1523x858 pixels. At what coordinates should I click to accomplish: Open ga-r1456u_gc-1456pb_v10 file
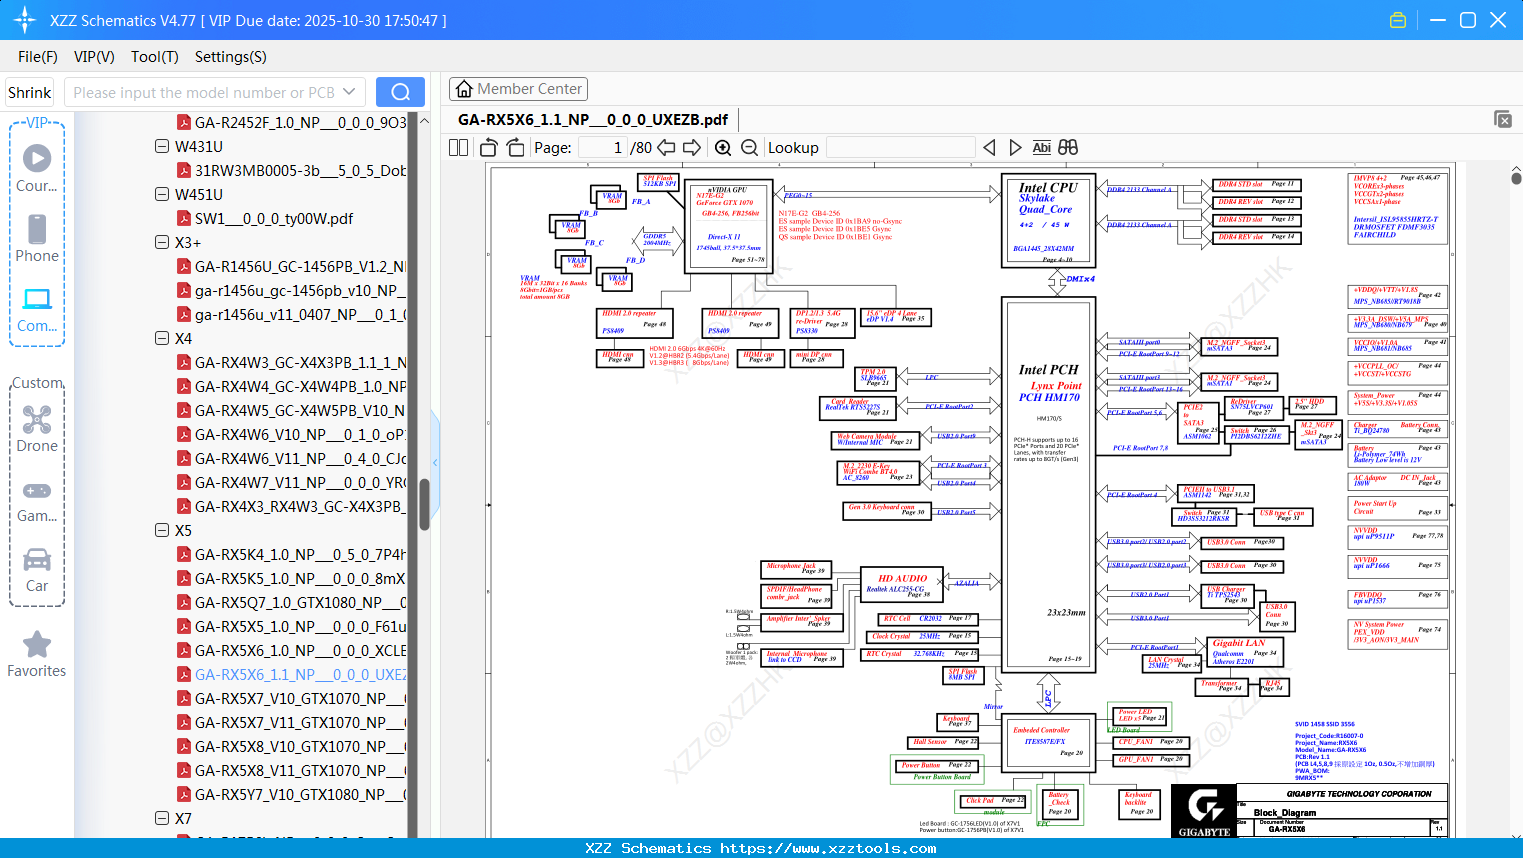click(300, 290)
